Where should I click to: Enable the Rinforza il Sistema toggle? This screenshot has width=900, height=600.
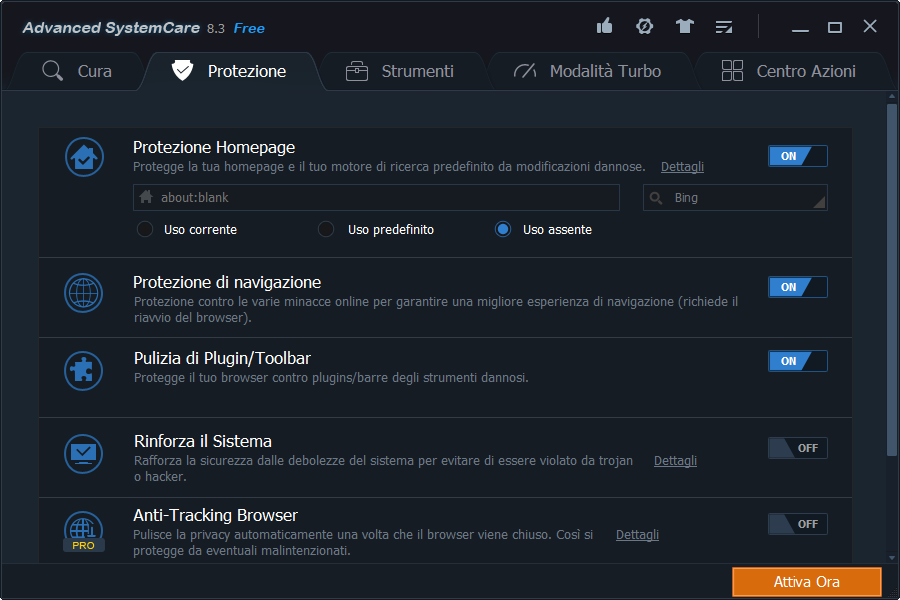[797, 448]
